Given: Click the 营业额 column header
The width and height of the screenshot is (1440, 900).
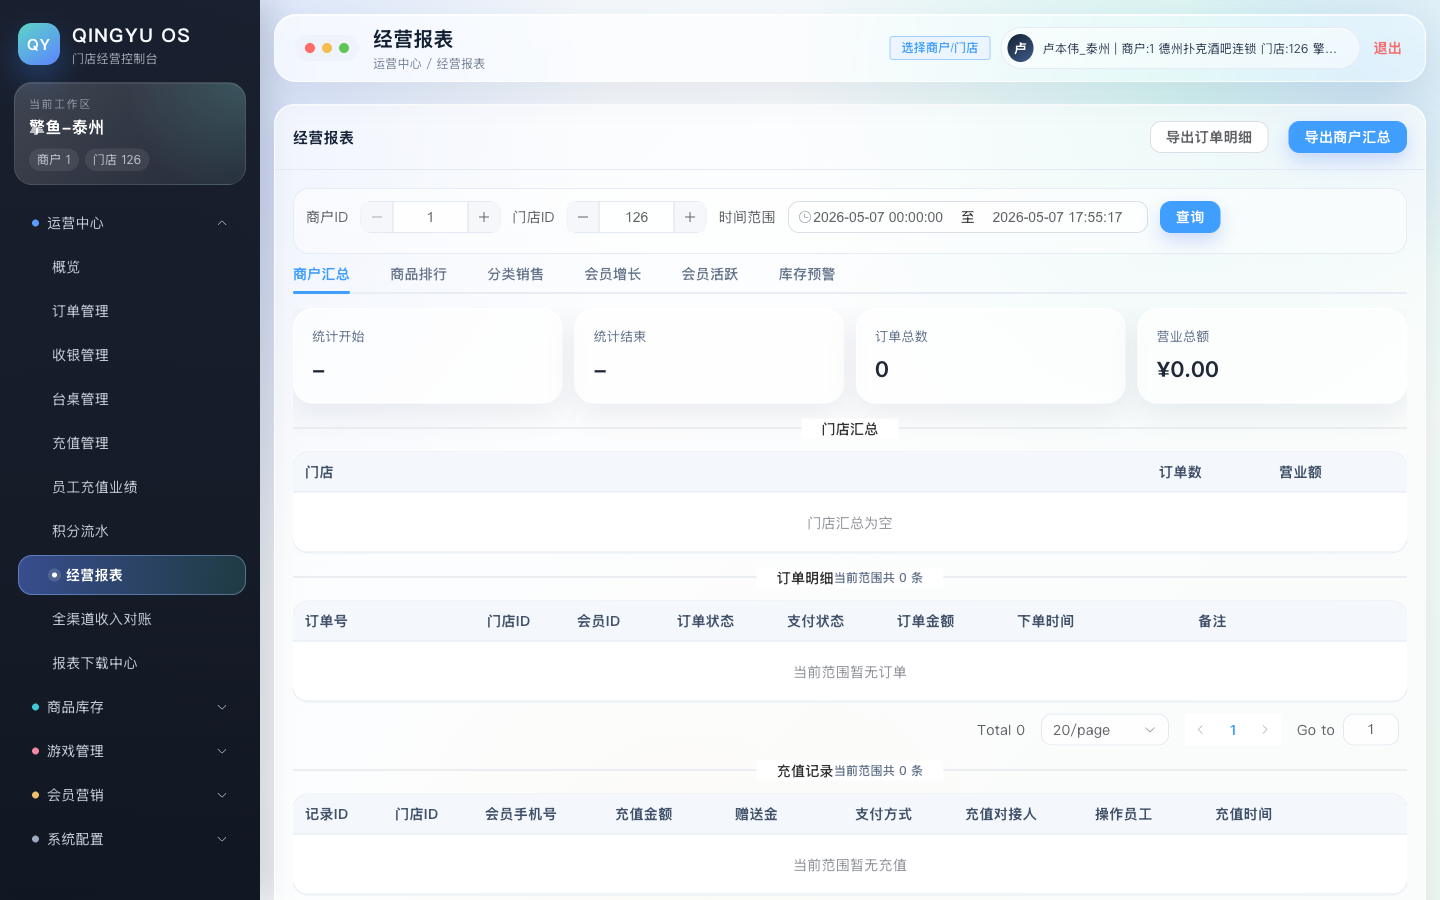Looking at the screenshot, I should tap(1300, 472).
